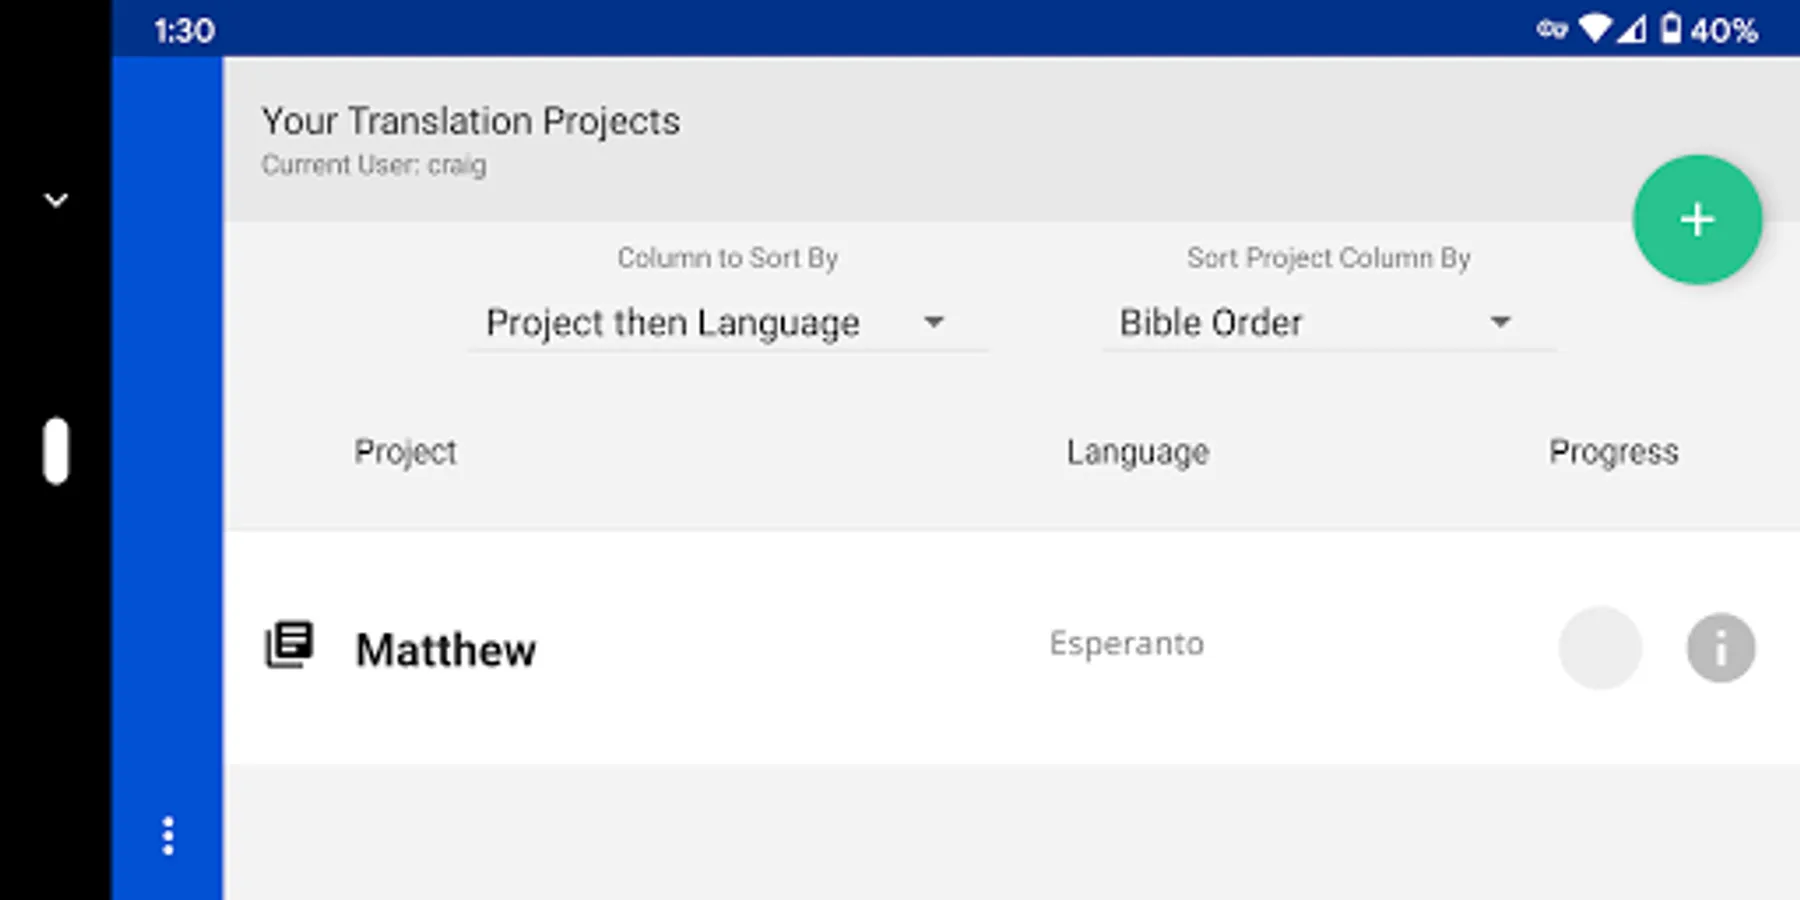Image resolution: width=1800 pixels, height=900 pixels.
Task: Tap the battery icon in status bar
Action: click(x=1670, y=29)
